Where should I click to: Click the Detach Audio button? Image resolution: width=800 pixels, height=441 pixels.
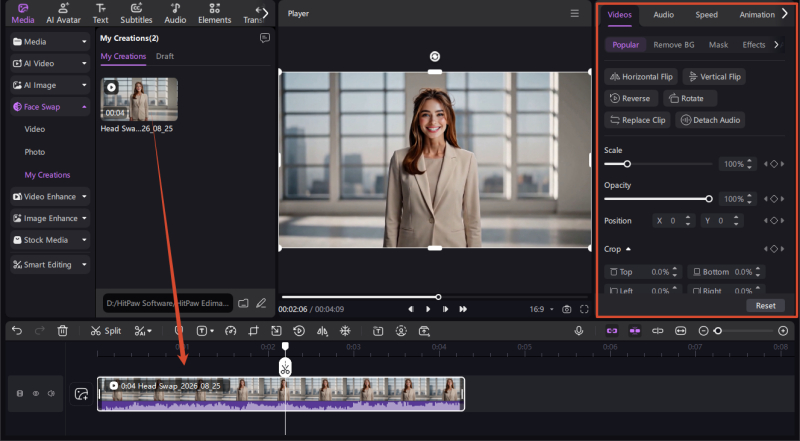pos(710,120)
